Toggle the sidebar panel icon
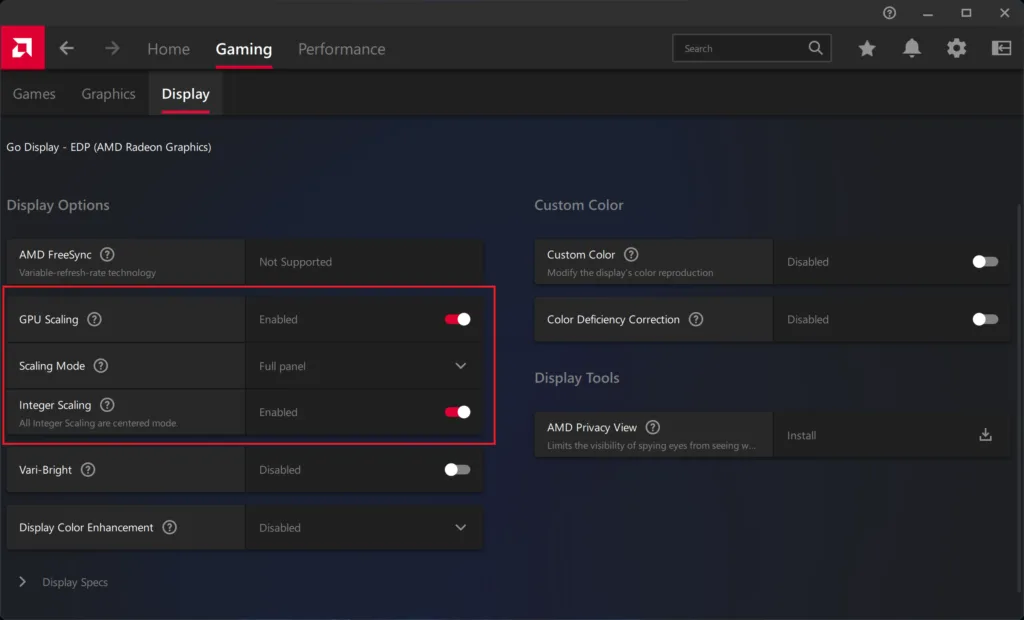 pos(1001,48)
